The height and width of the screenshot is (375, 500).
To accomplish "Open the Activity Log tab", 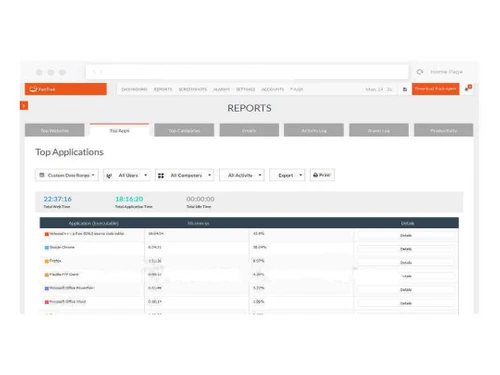I will click(x=314, y=130).
